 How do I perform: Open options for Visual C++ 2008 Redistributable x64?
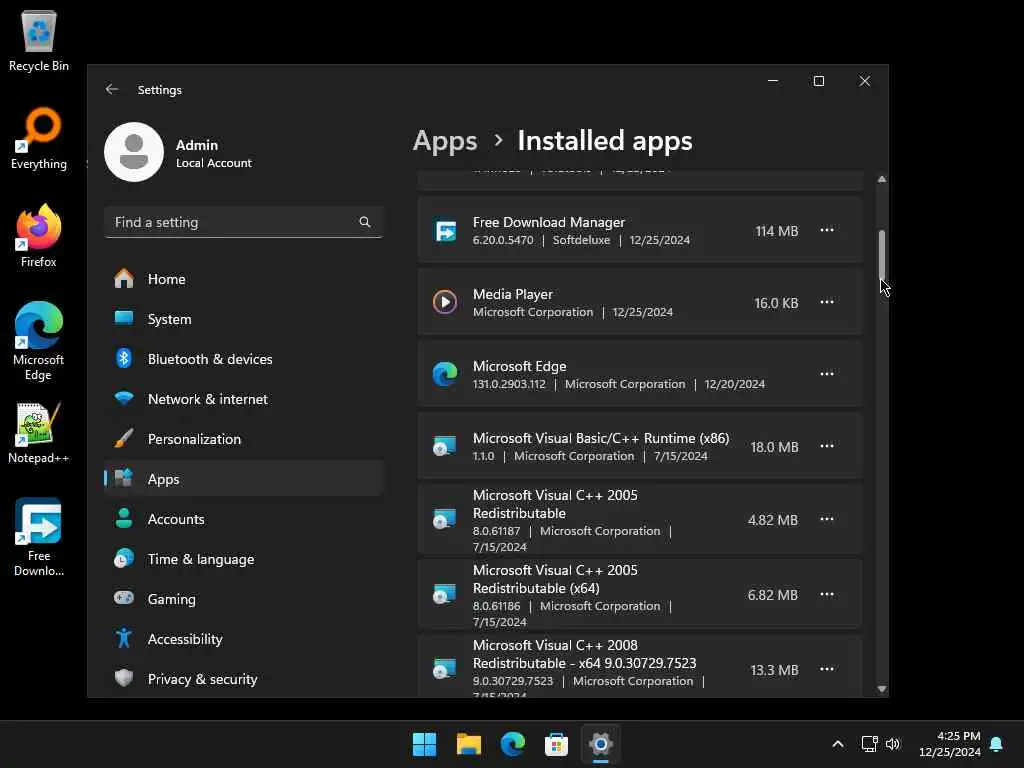pyautogui.click(x=827, y=669)
